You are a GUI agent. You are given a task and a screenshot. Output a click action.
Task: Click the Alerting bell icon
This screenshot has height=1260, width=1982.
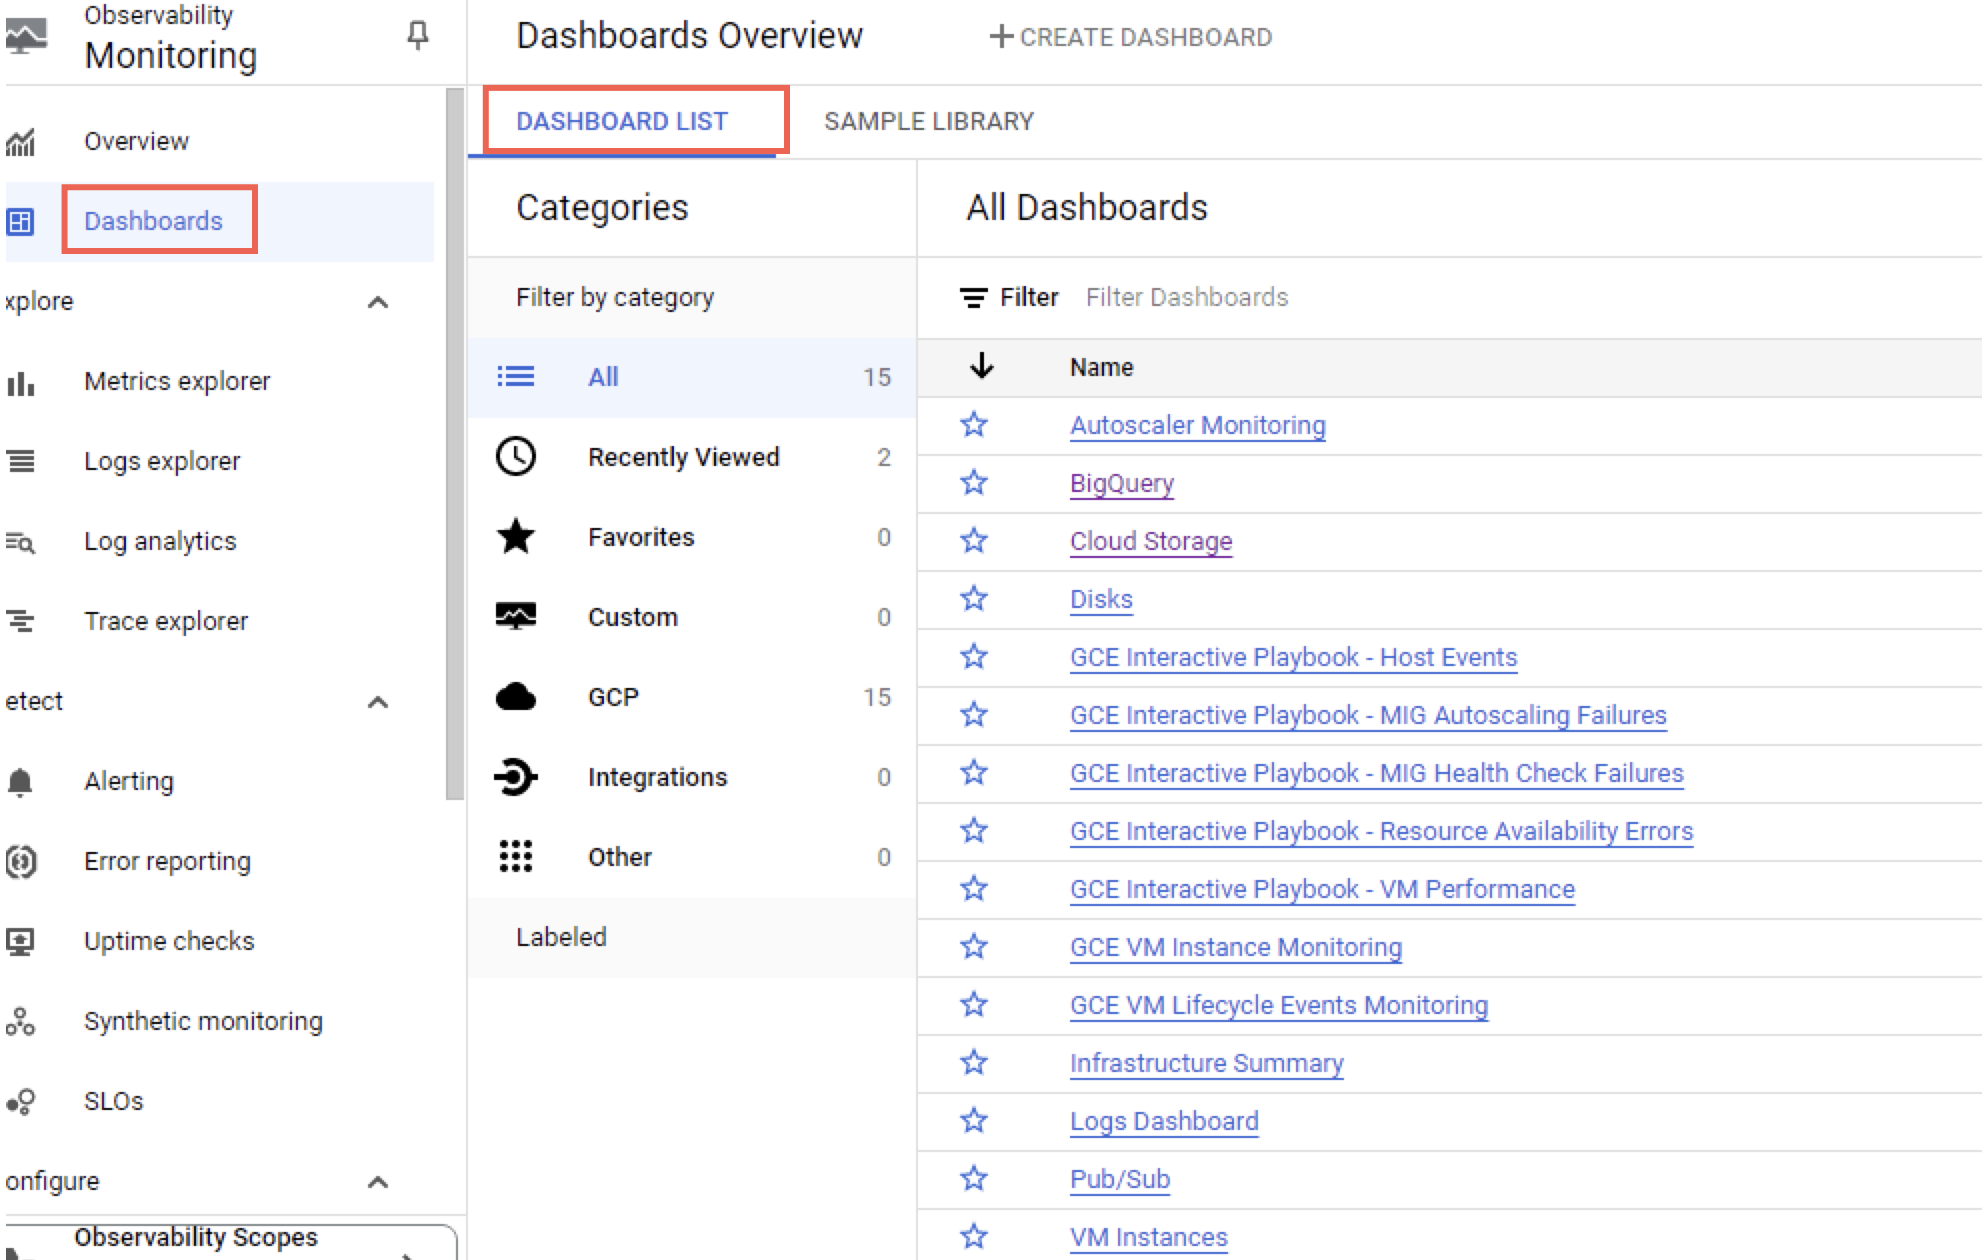tap(20, 781)
